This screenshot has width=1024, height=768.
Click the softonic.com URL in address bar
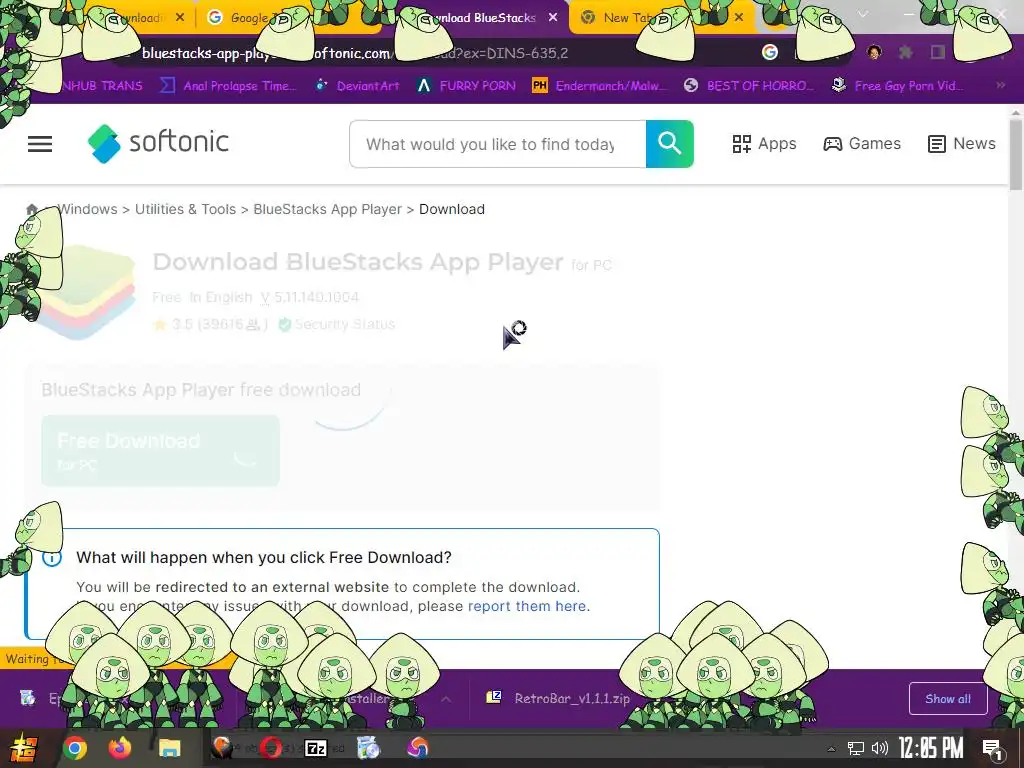coord(355,53)
